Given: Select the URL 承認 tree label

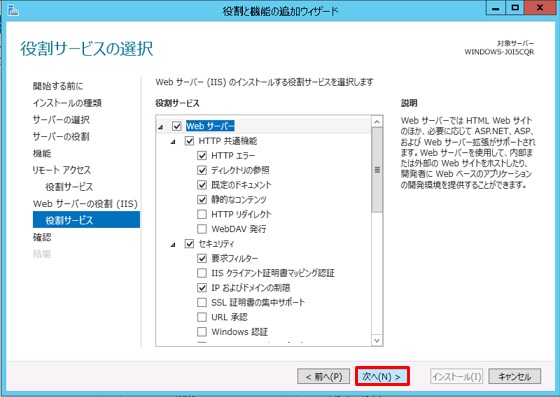Looking at the screenshot, I should point(229,317).
